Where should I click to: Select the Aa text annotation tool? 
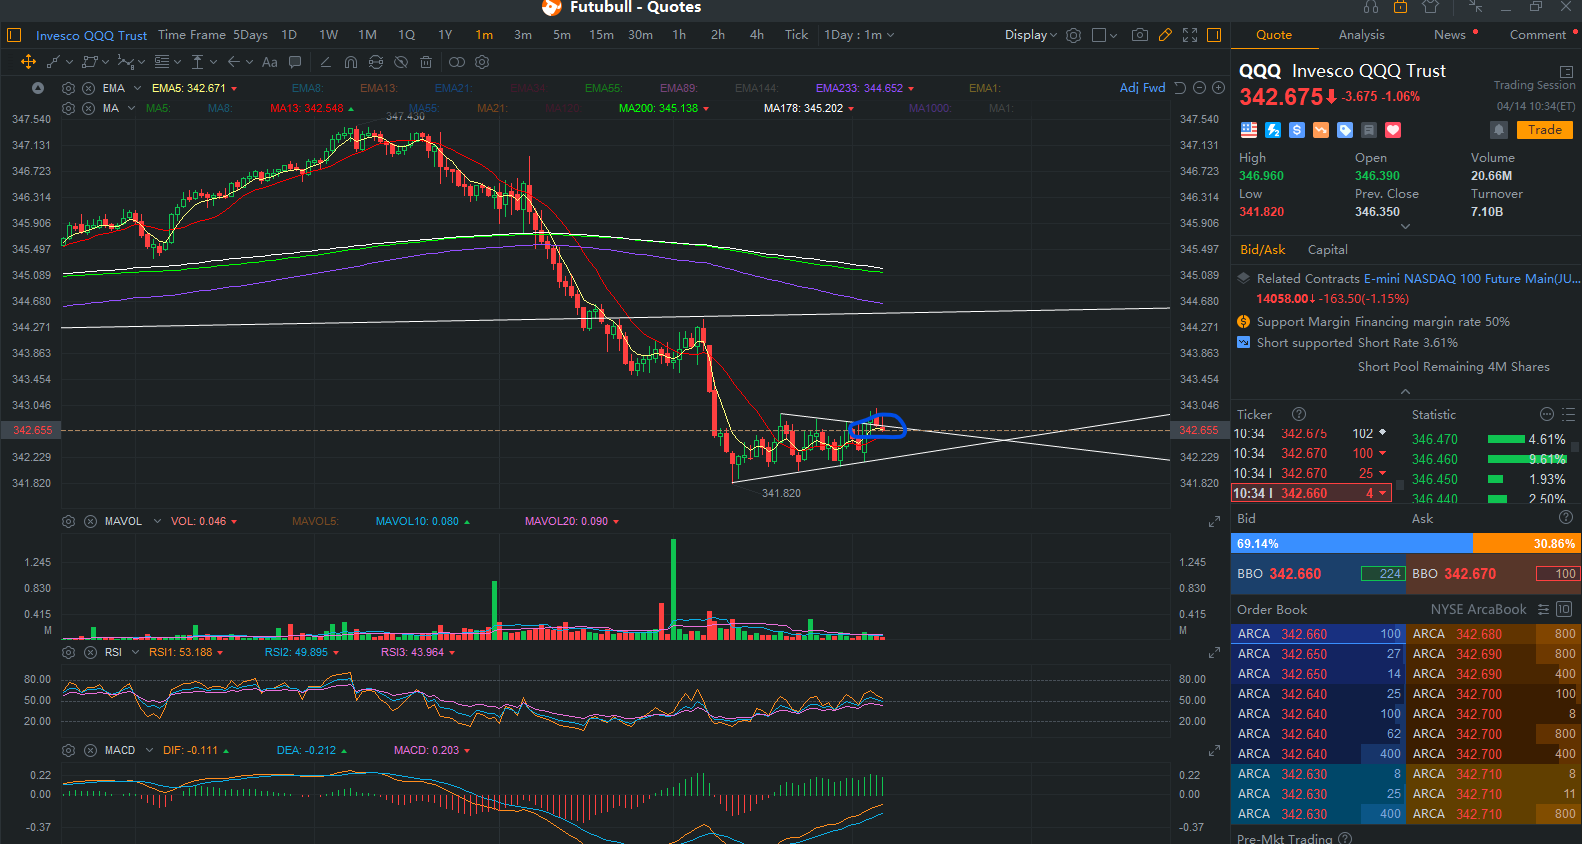270,62
